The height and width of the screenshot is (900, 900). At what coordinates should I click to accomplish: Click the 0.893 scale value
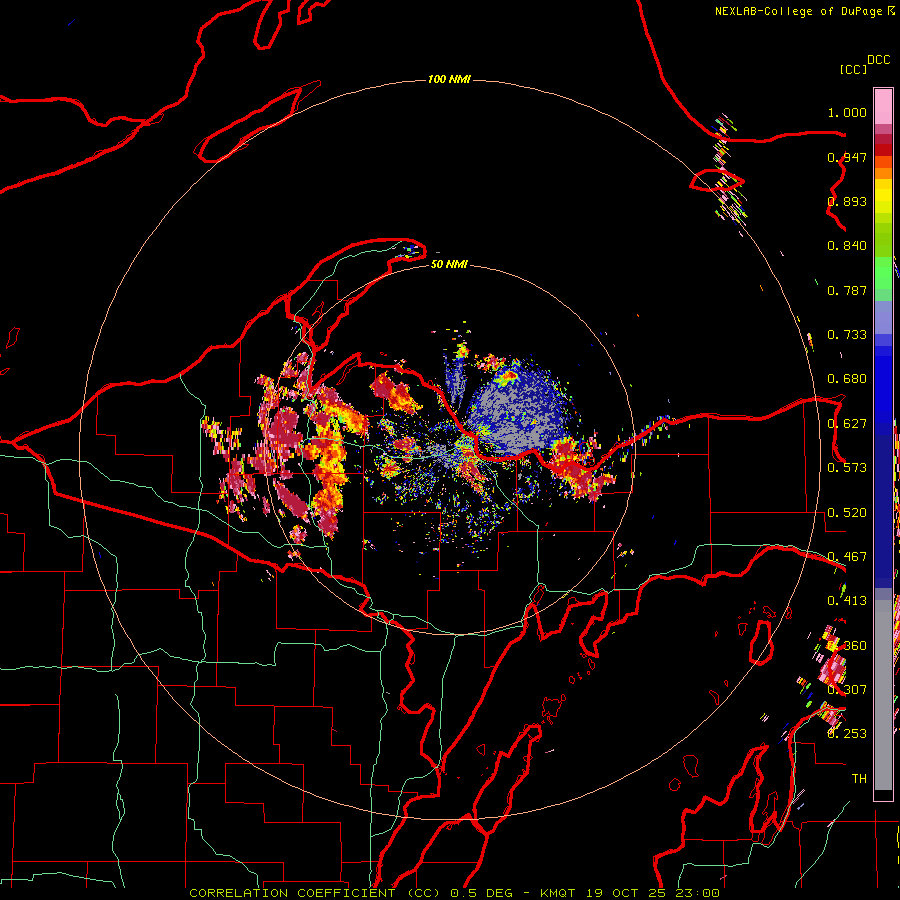(x=847, y=201)
